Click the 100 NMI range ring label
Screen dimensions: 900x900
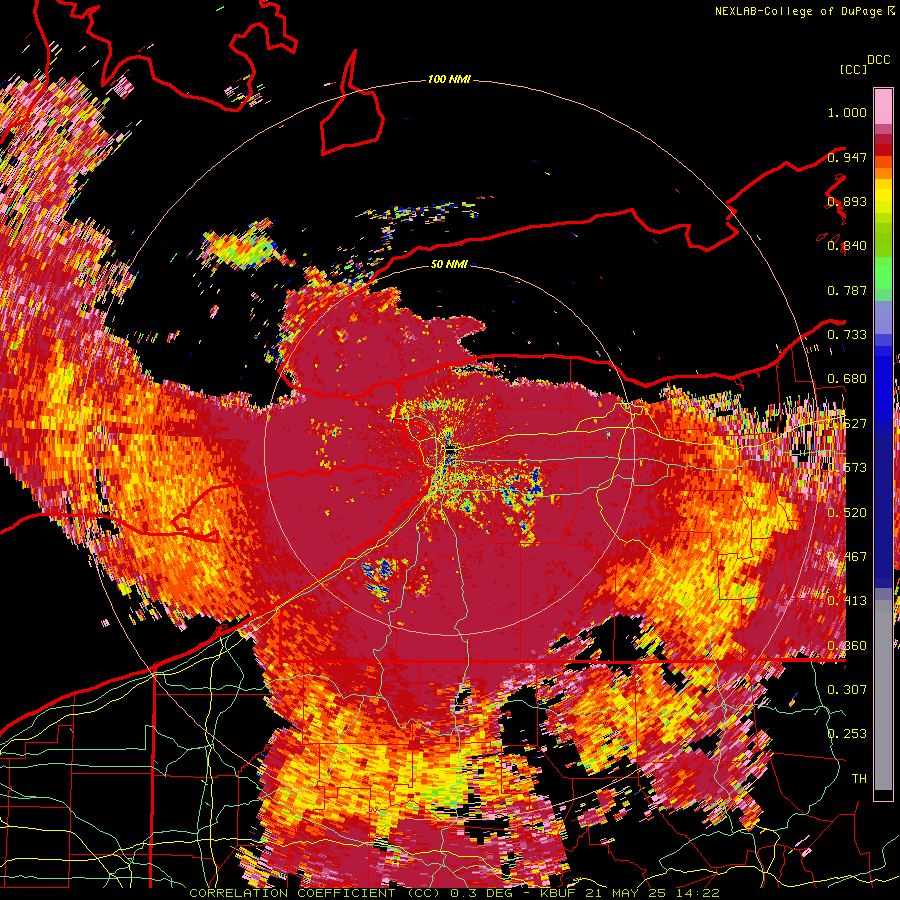[449, 79]
